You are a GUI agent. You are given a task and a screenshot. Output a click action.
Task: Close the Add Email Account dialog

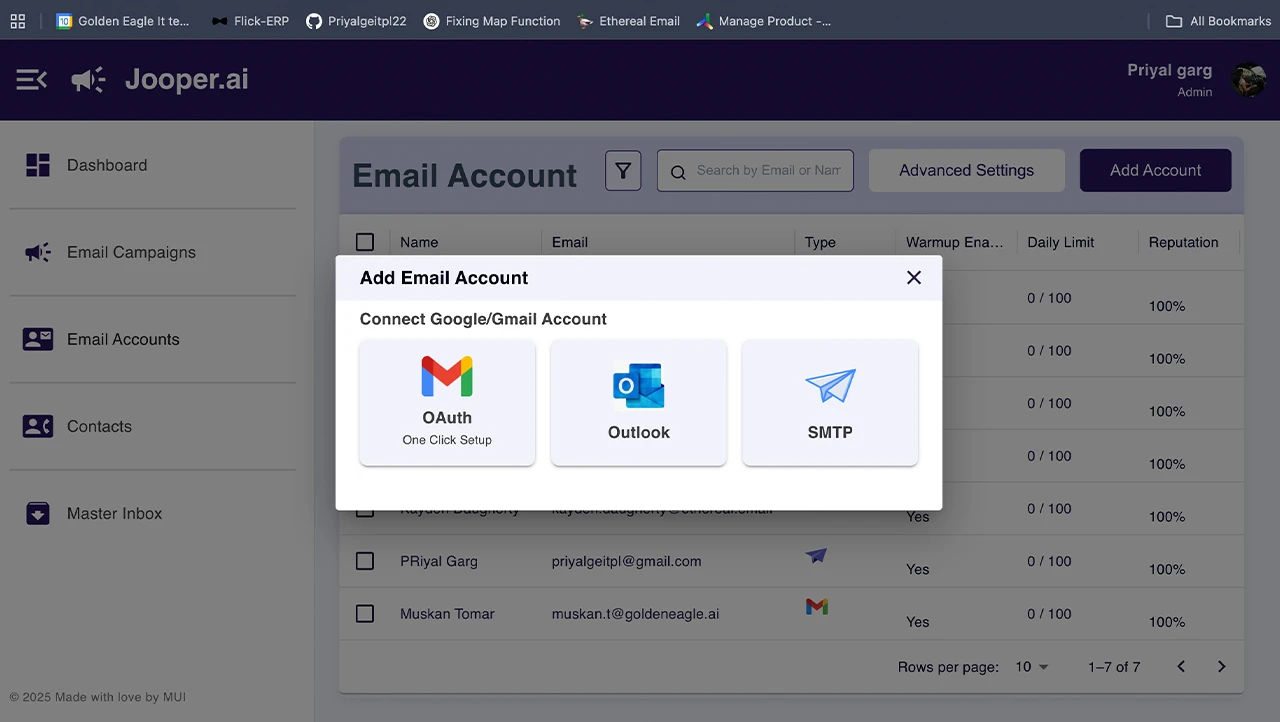coord(914,277)
